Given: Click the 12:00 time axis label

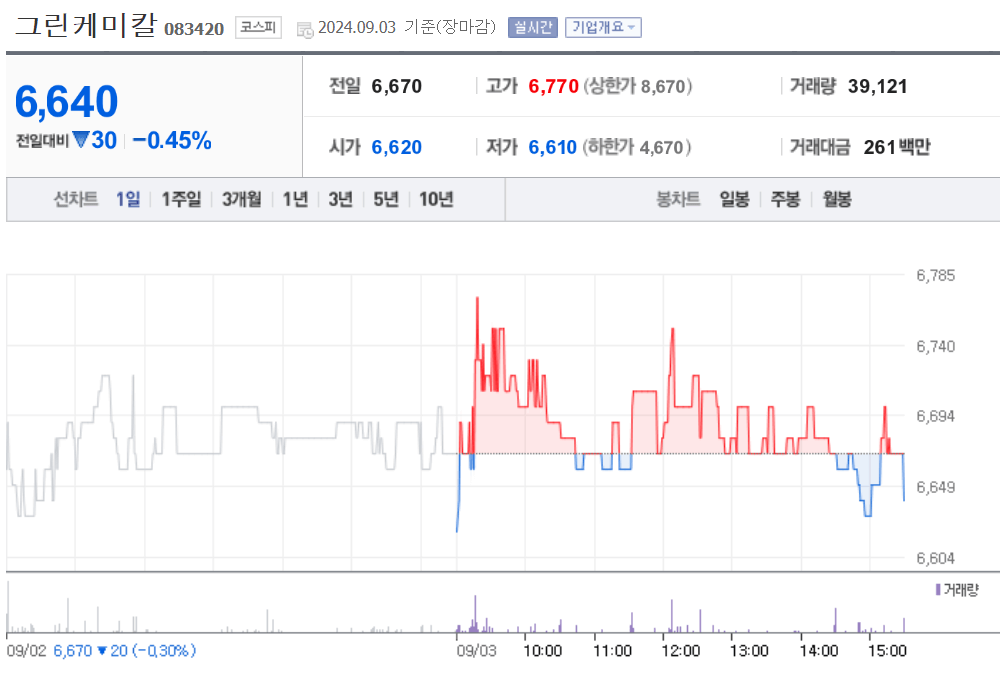Looking at the screenshot, I should tap(681, 651).
